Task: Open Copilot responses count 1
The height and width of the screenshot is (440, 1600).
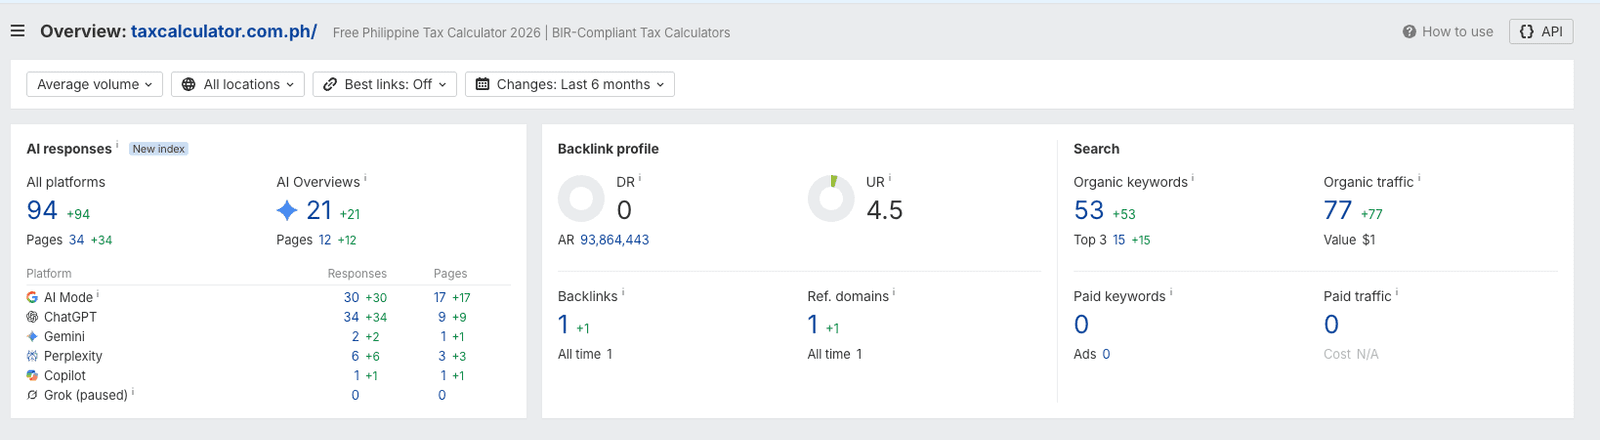Action: pyautogui.click(x=356, y=376)
